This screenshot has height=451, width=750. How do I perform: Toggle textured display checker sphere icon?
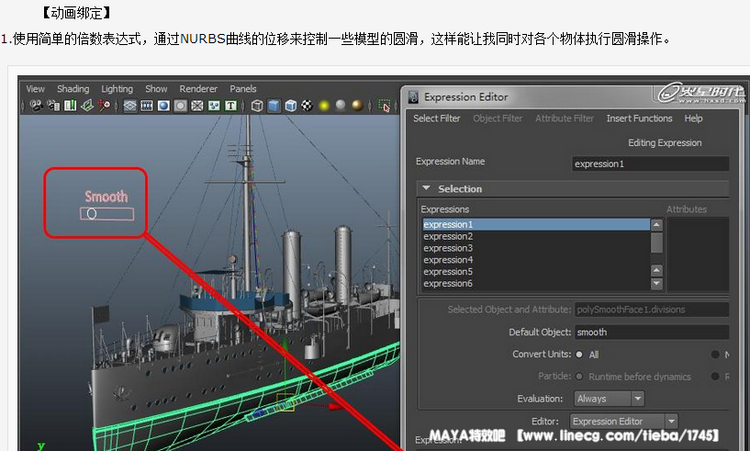coord(307,105)
